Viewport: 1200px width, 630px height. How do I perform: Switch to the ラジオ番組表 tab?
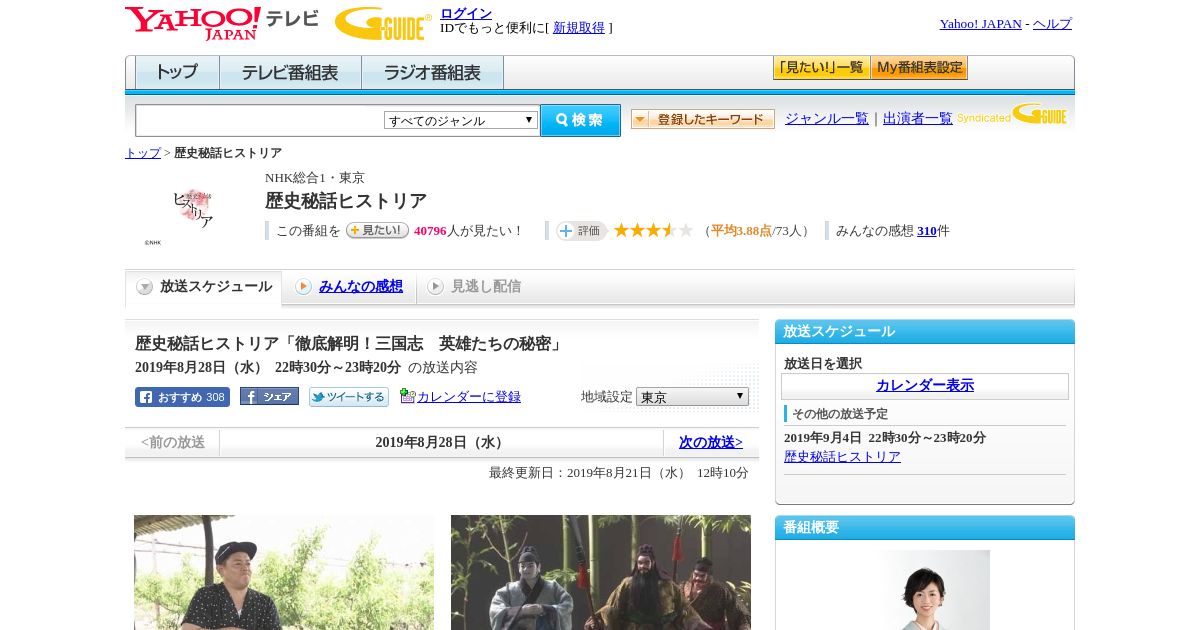tap(432, 73)
